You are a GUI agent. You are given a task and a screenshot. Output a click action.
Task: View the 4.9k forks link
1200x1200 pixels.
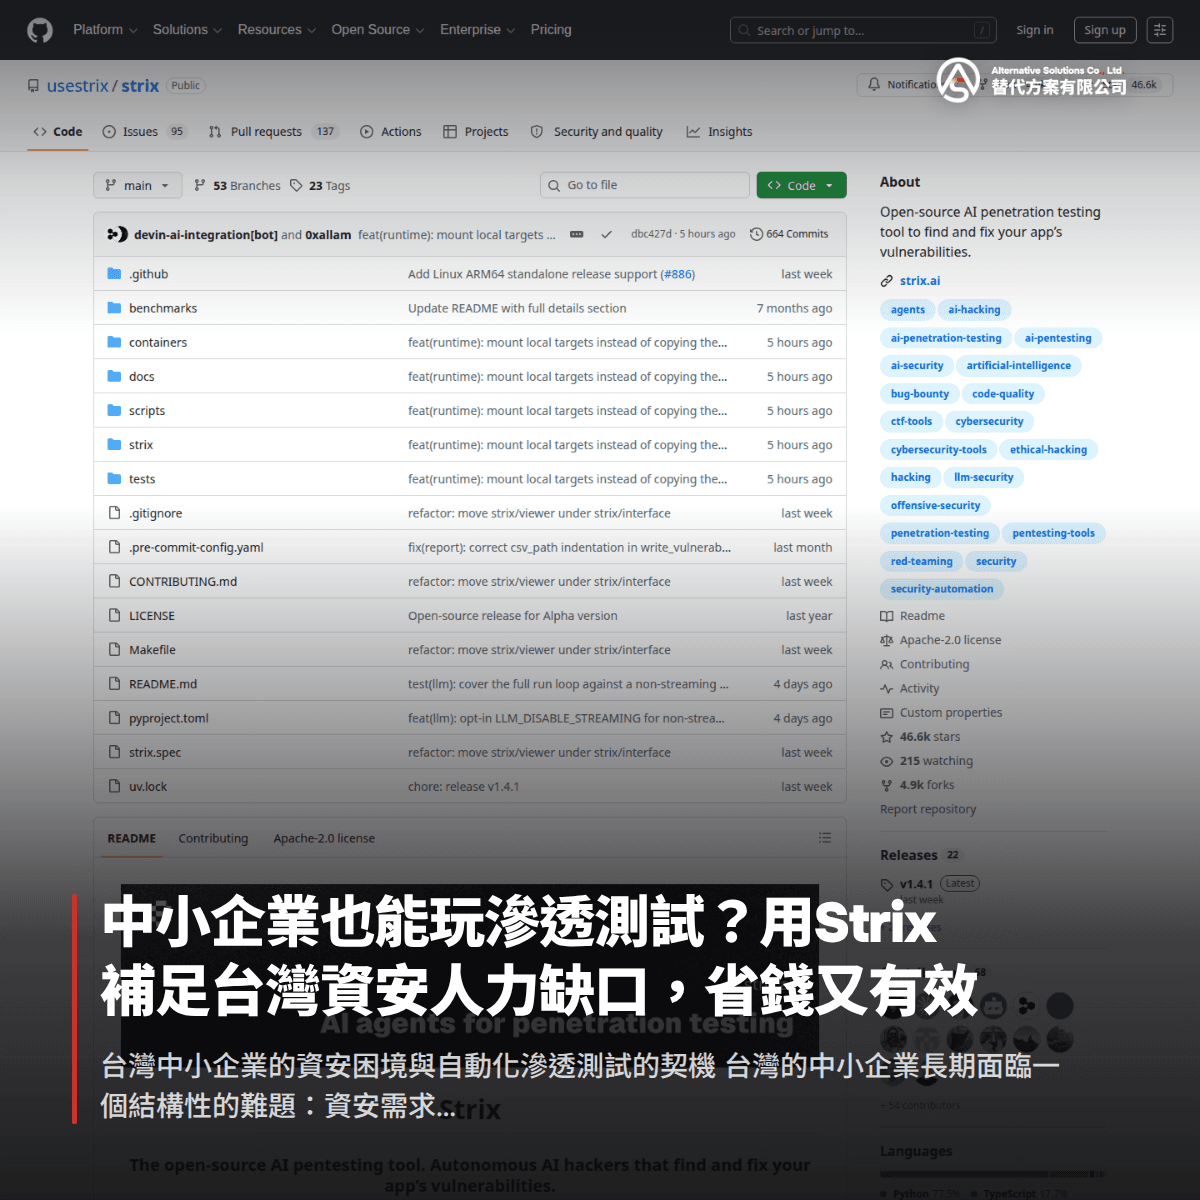point(917,785)
